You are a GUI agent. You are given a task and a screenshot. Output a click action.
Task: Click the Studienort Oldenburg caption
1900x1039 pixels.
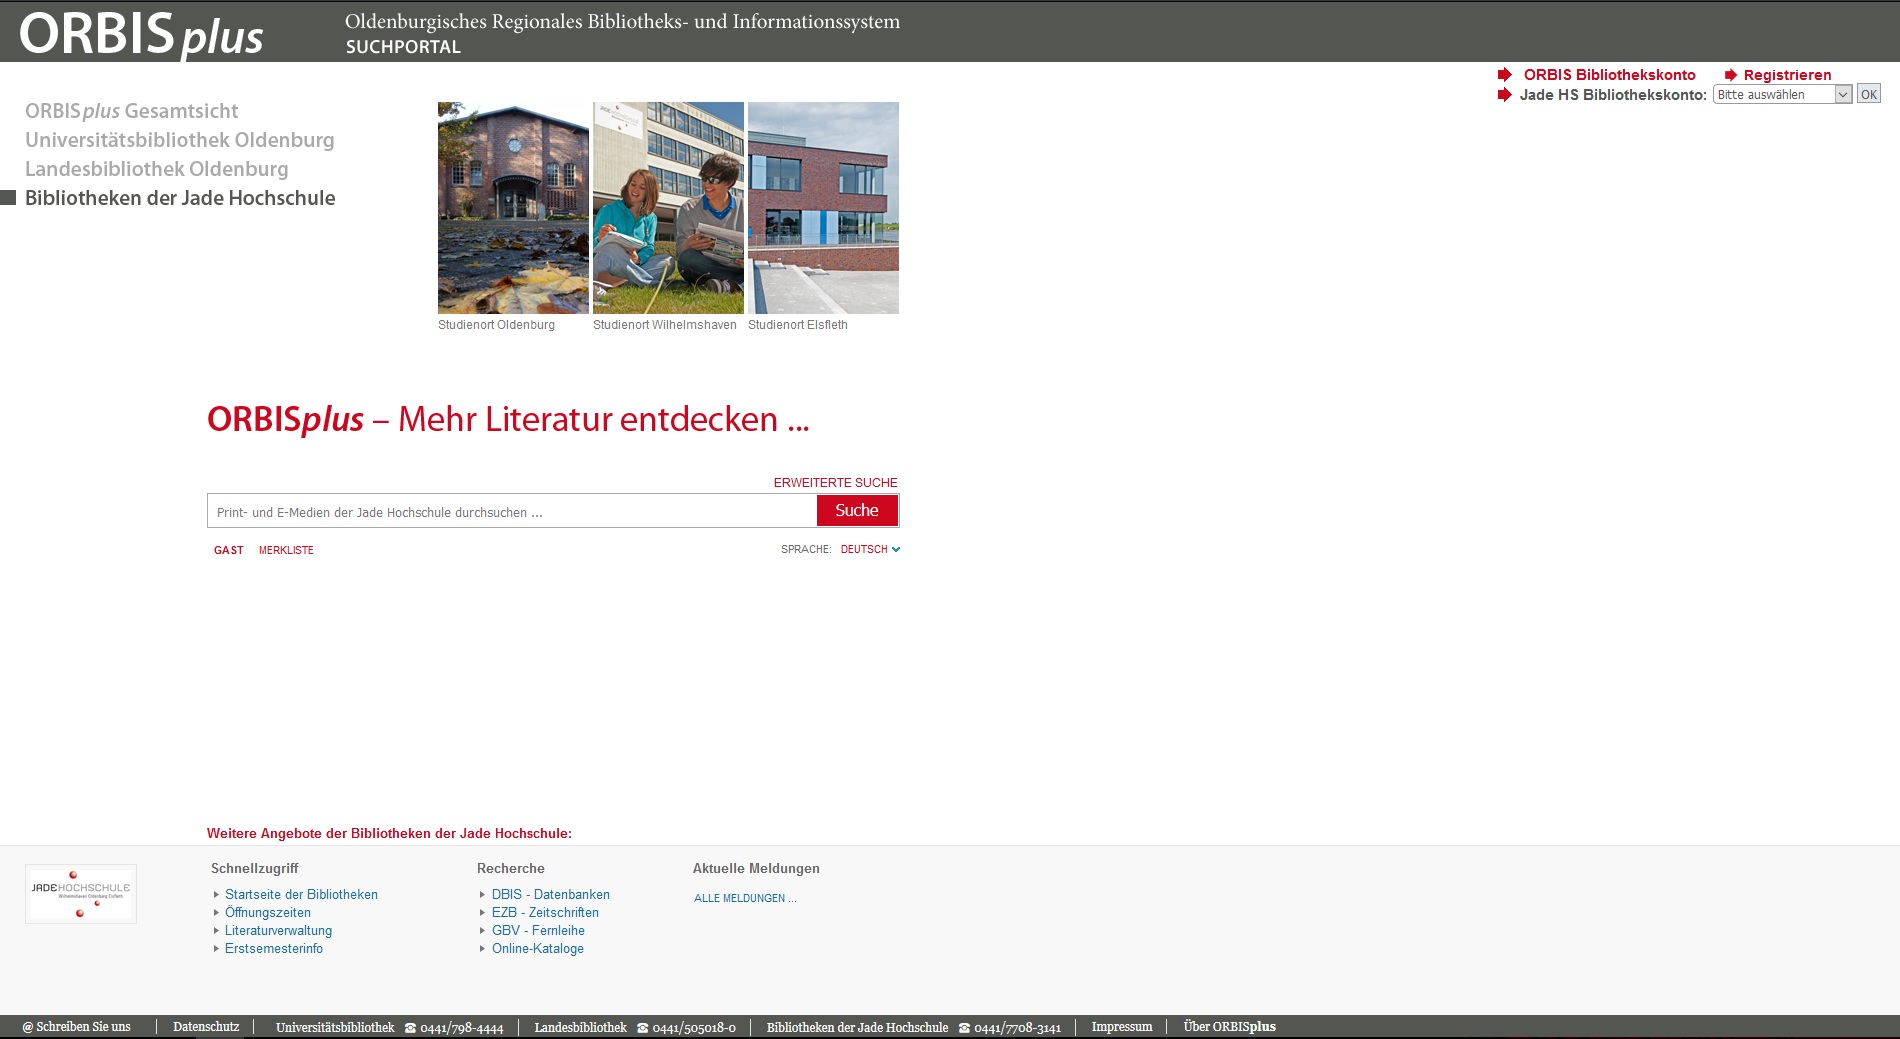coord(496,325)
